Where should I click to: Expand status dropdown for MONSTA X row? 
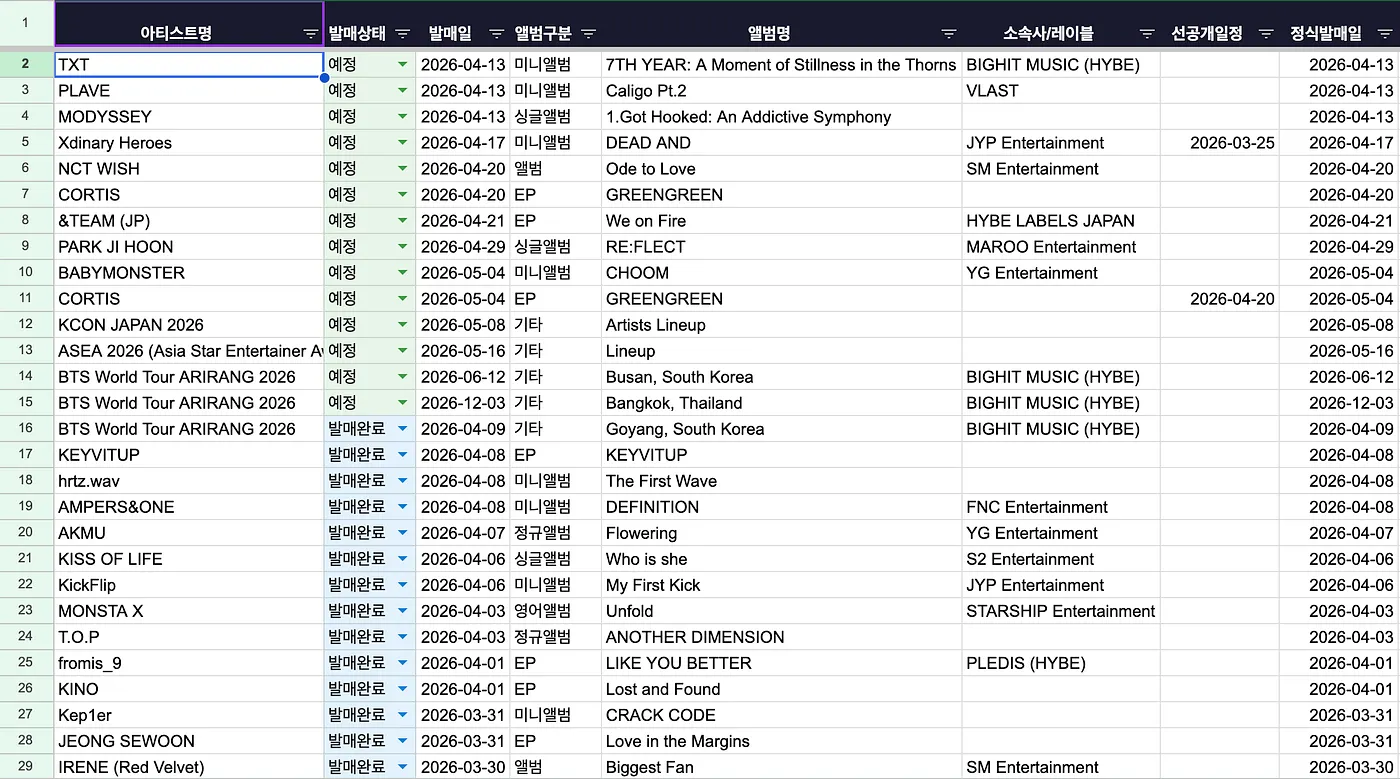402,611
